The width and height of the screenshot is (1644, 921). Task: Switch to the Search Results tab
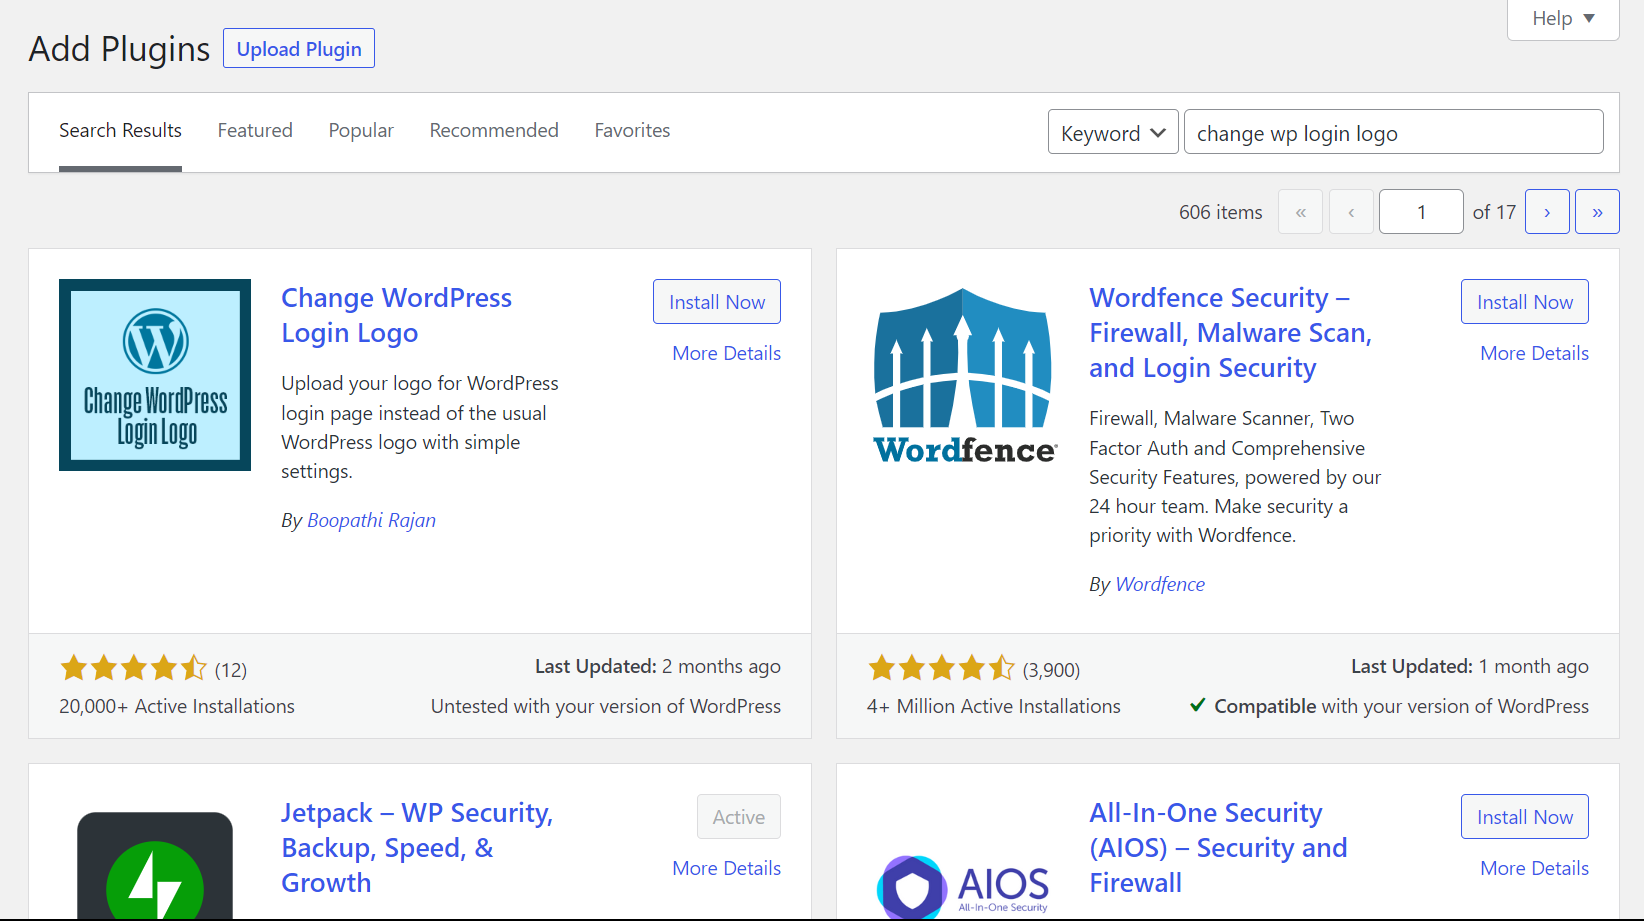pyautogui.click(x=120, y=131)
